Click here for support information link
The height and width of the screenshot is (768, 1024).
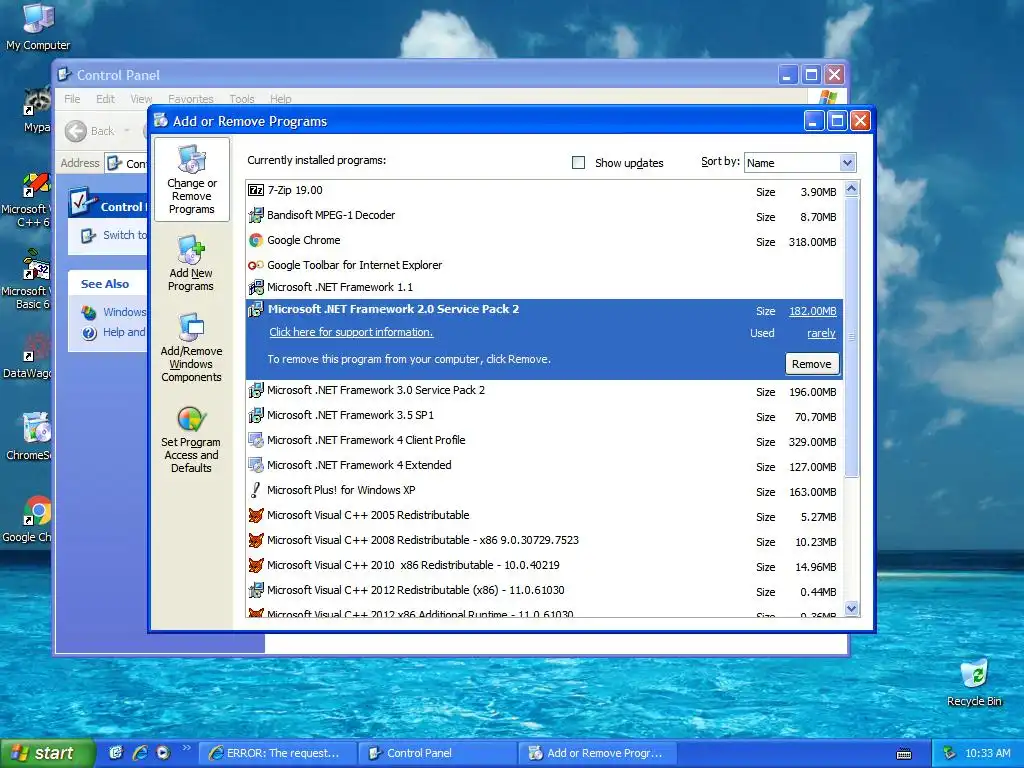(x=351, y=332)
